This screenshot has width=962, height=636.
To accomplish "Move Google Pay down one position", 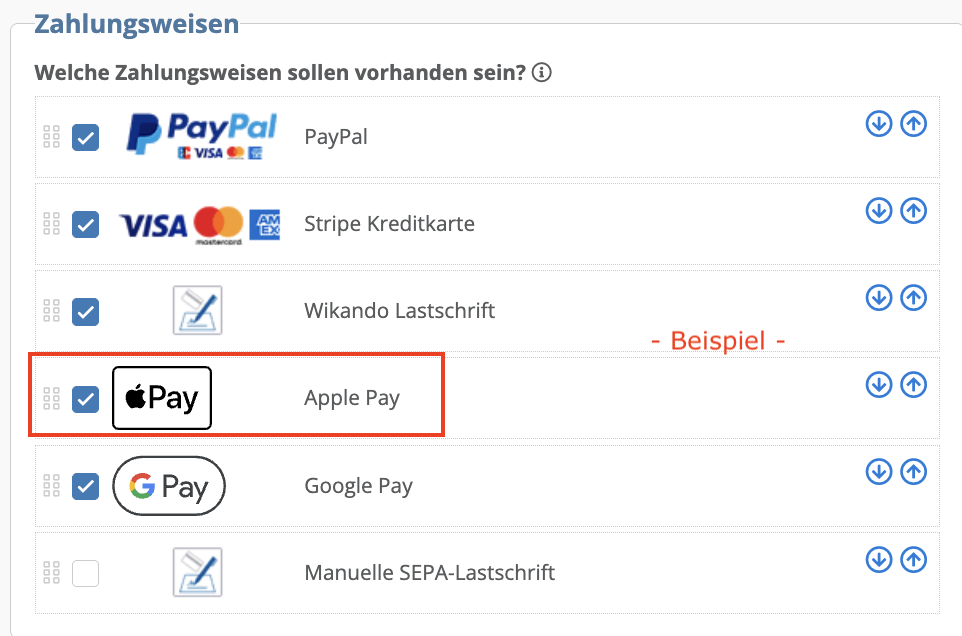I will [878, 472].
